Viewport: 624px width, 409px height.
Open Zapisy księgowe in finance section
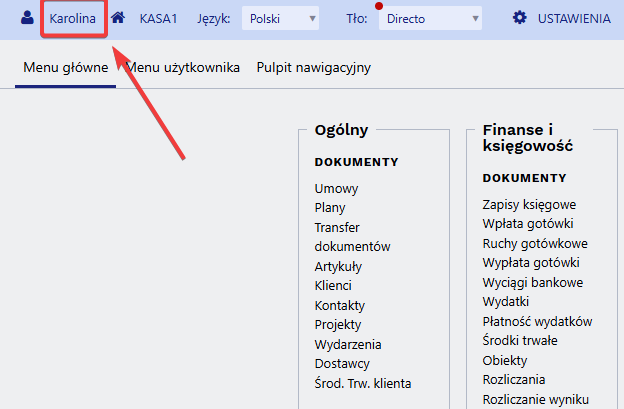(x=528, y=204)
